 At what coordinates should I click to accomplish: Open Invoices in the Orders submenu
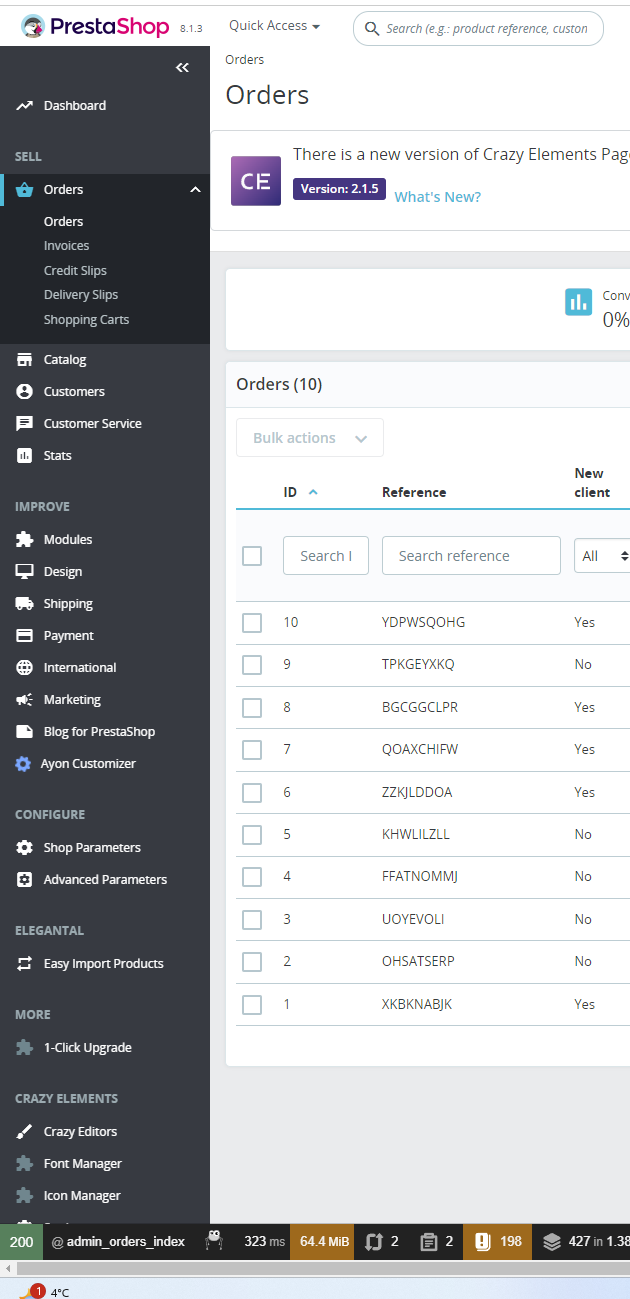pos(66,246)
